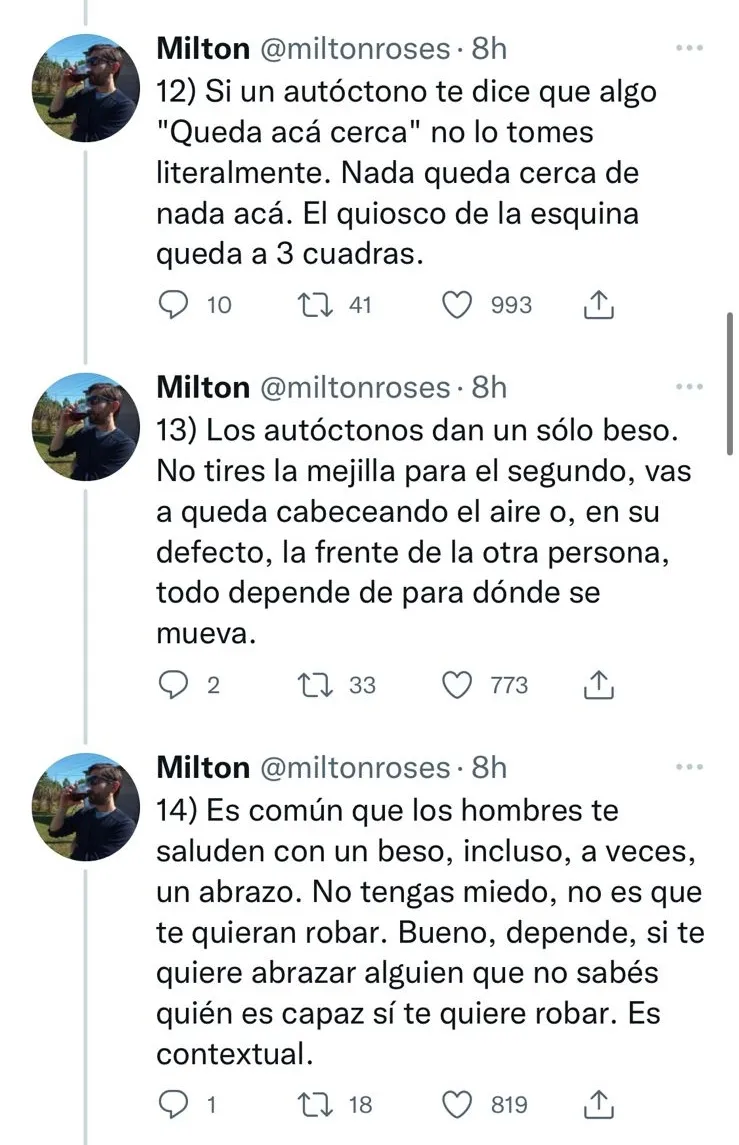Reply to tweet 14 about saludar con beso
The width and height of the screenshot is (739, 1145).
176,1104
